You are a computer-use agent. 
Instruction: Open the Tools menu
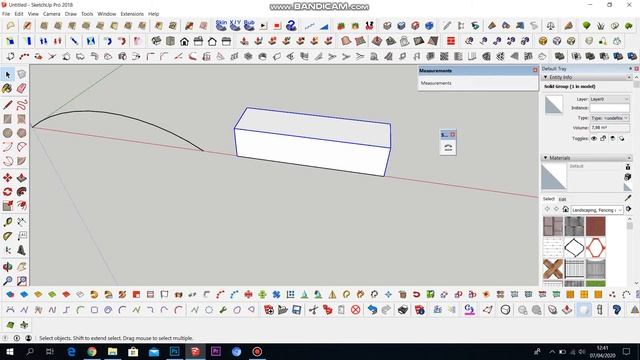(87, 14)
